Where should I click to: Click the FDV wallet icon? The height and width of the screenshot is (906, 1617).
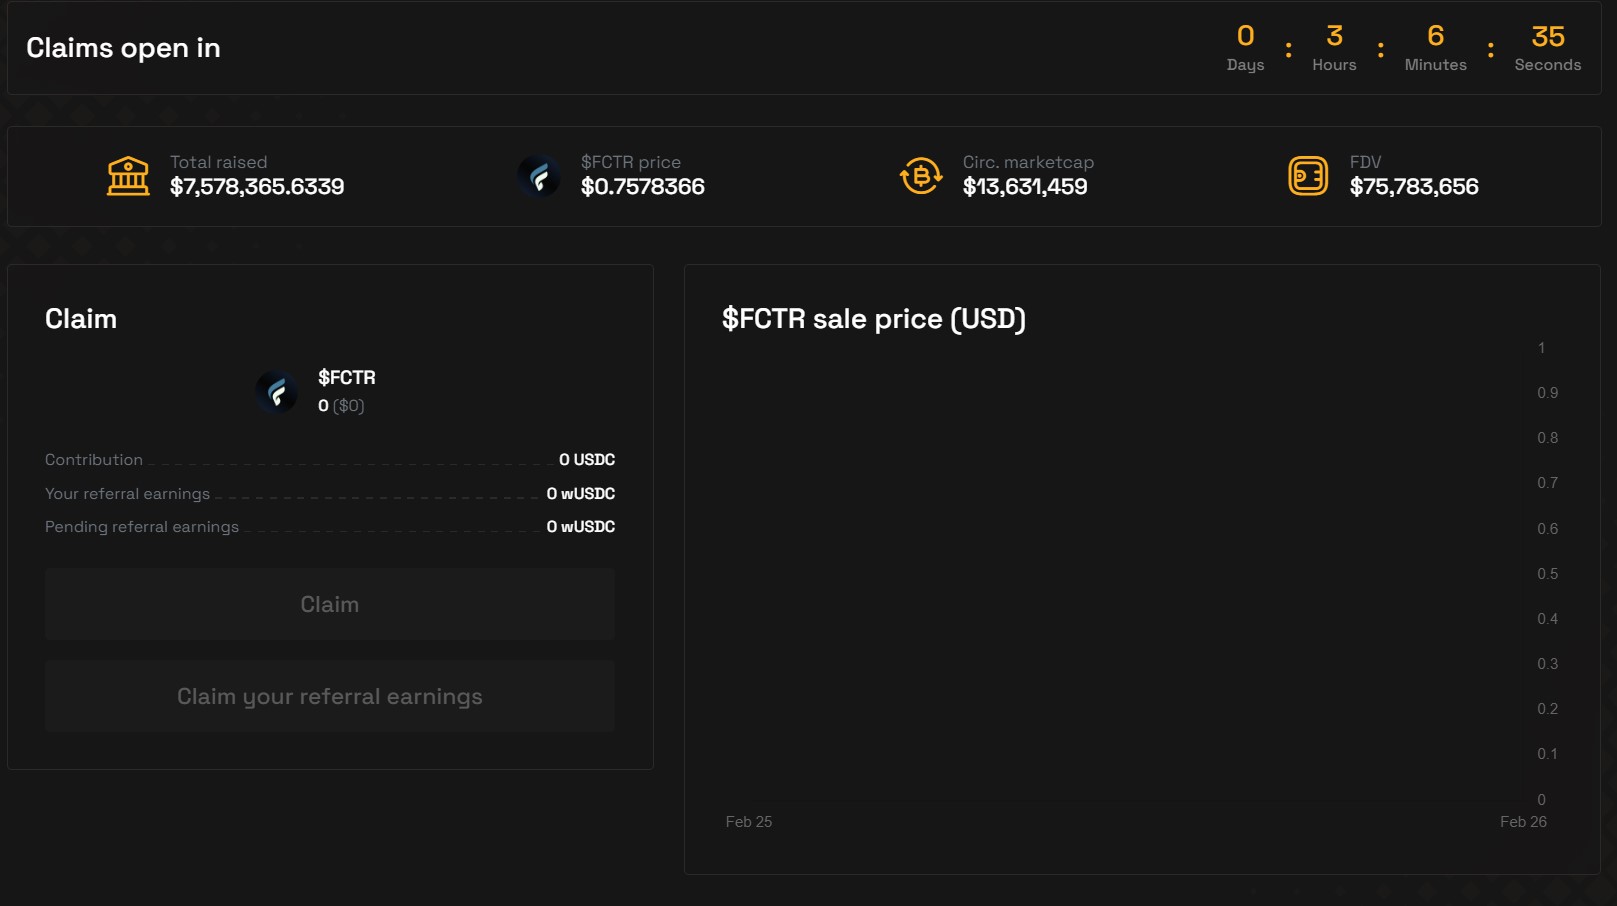(1308, 176)
